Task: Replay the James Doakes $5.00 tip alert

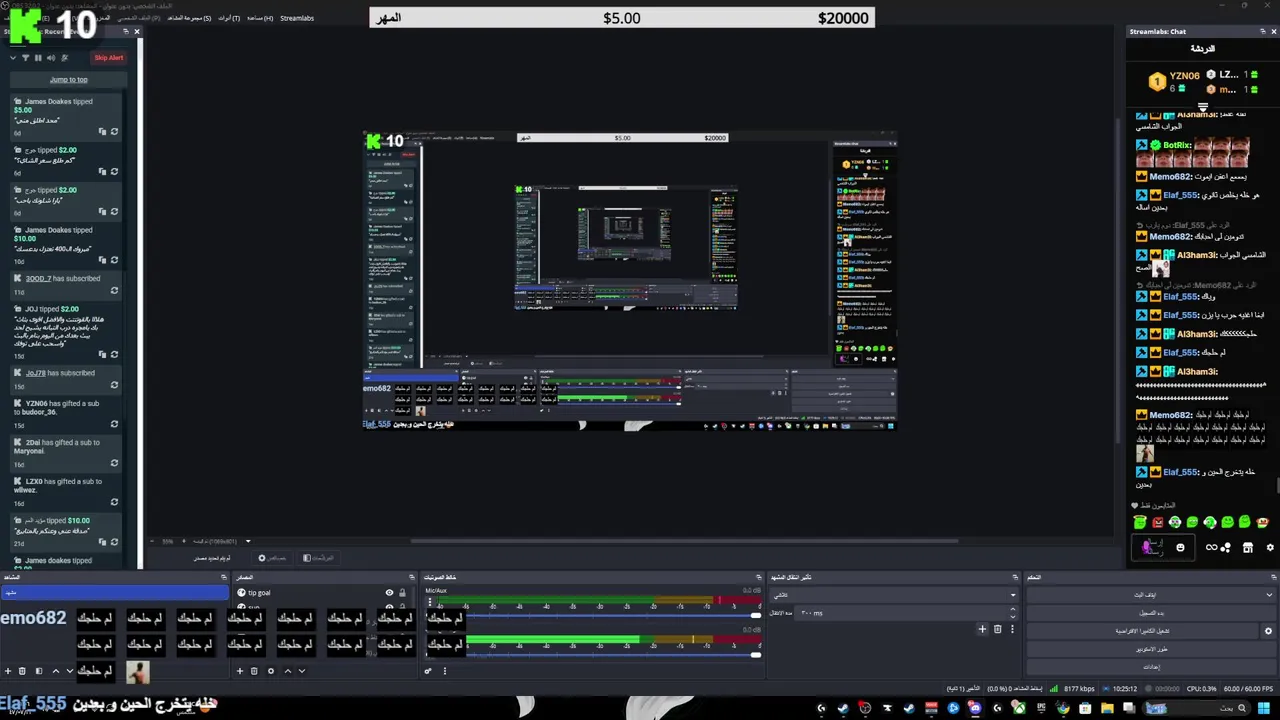Action: 114,131
